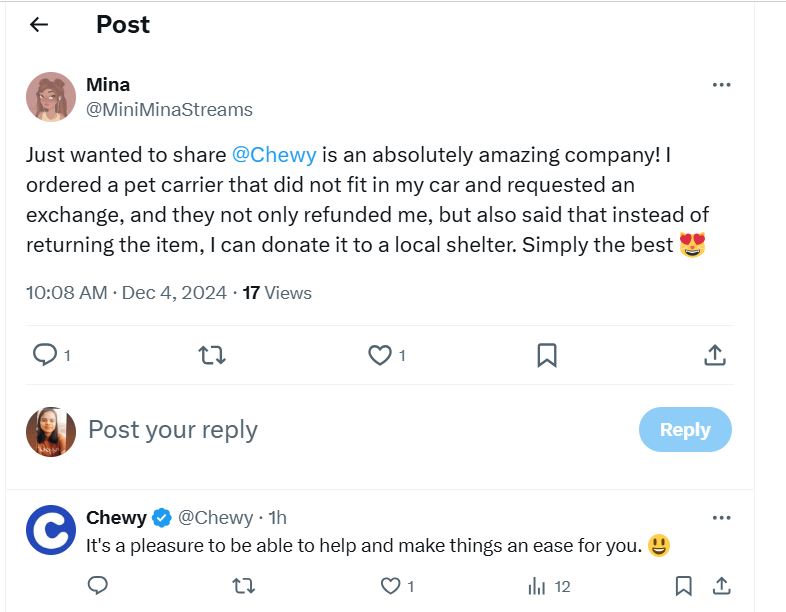Click the @MiniMinaStreams handle
The image size is (786, 612).
click(x=169, y=109)
